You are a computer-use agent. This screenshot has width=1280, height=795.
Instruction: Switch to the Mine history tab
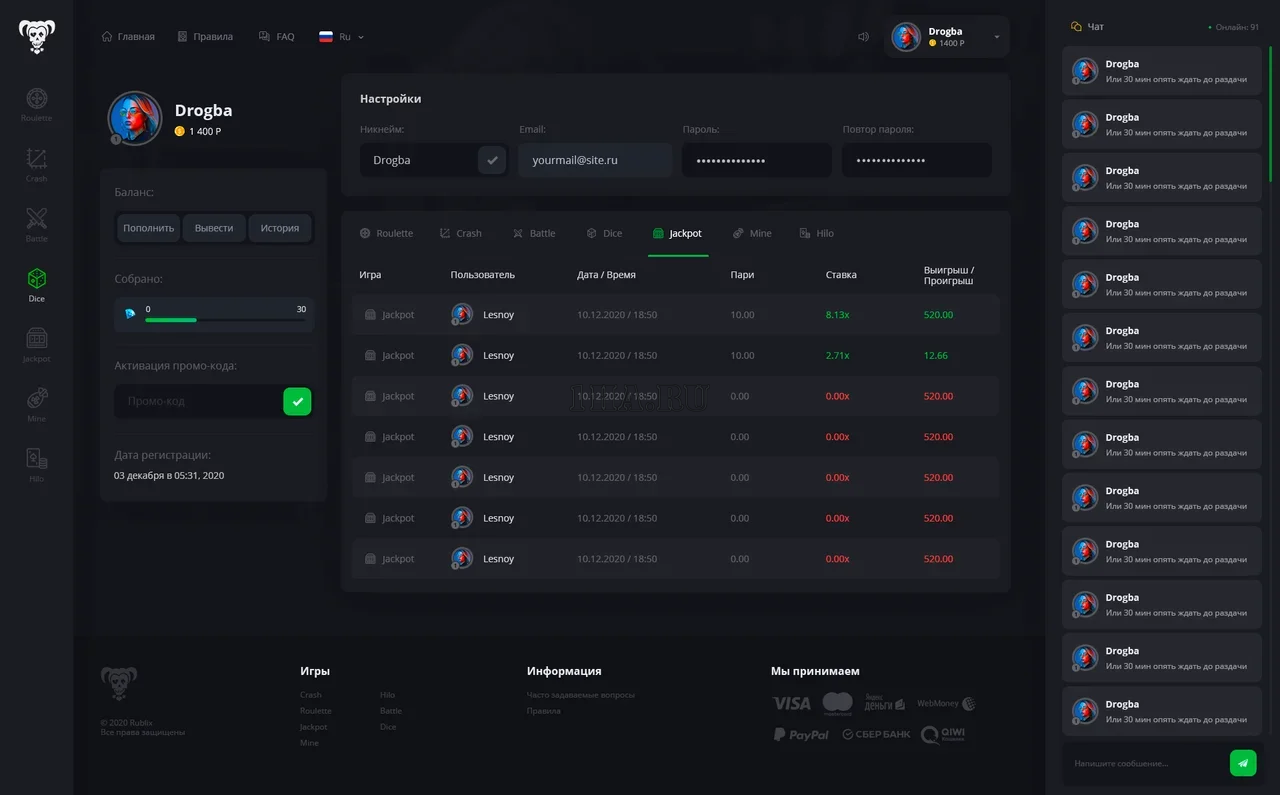(752, 234)
